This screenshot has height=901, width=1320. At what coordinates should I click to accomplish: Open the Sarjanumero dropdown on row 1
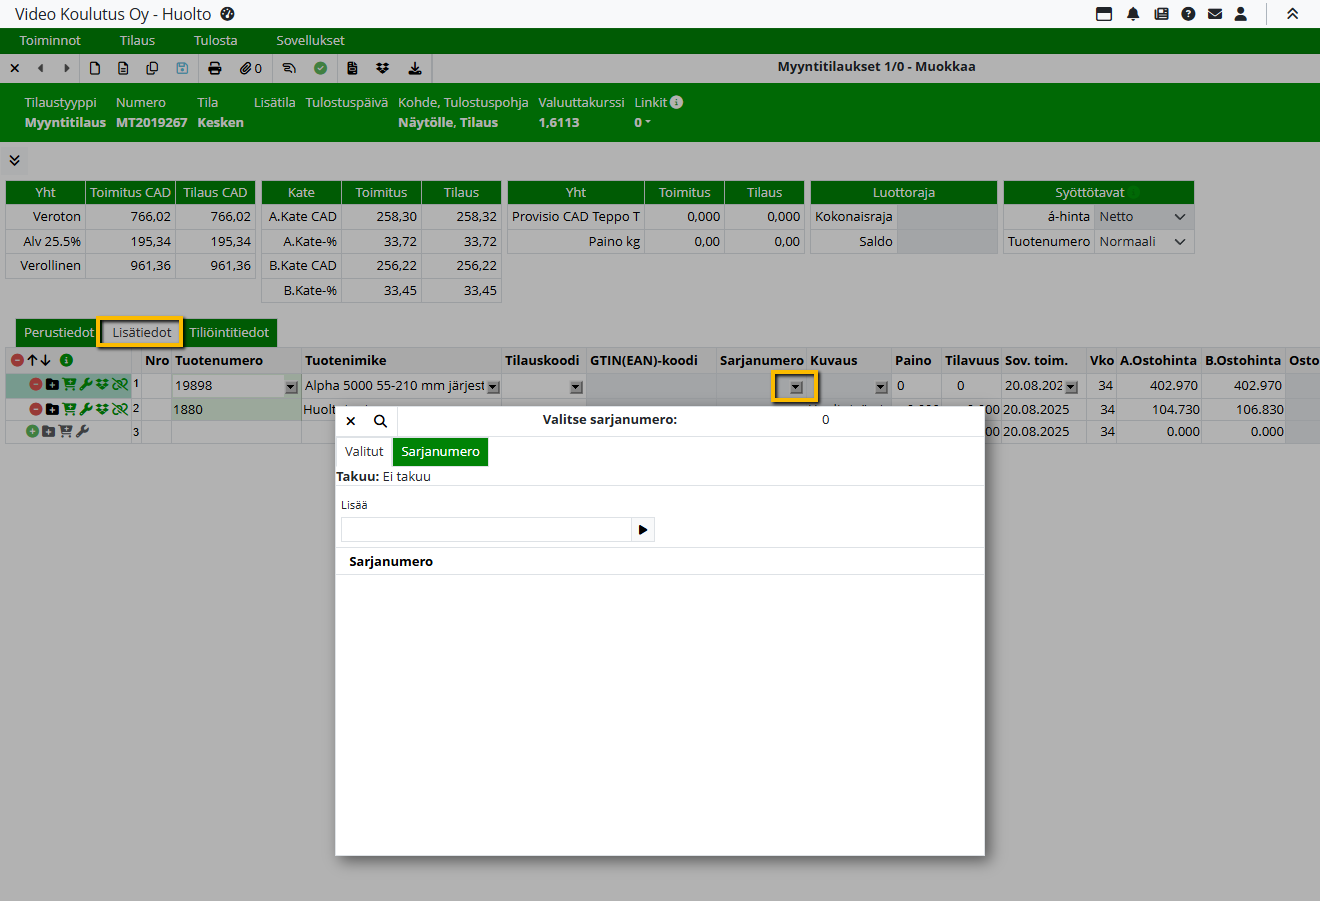tap(795, 387)
